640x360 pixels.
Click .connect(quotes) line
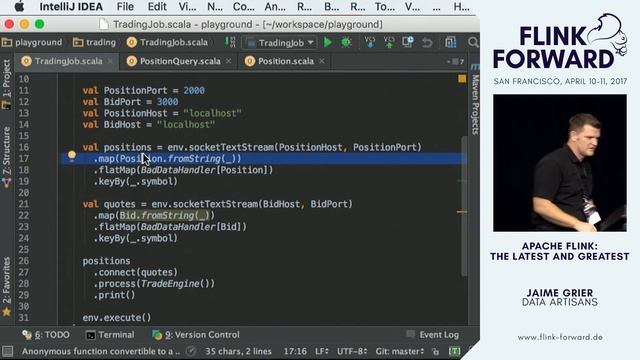tap(136, 272)
